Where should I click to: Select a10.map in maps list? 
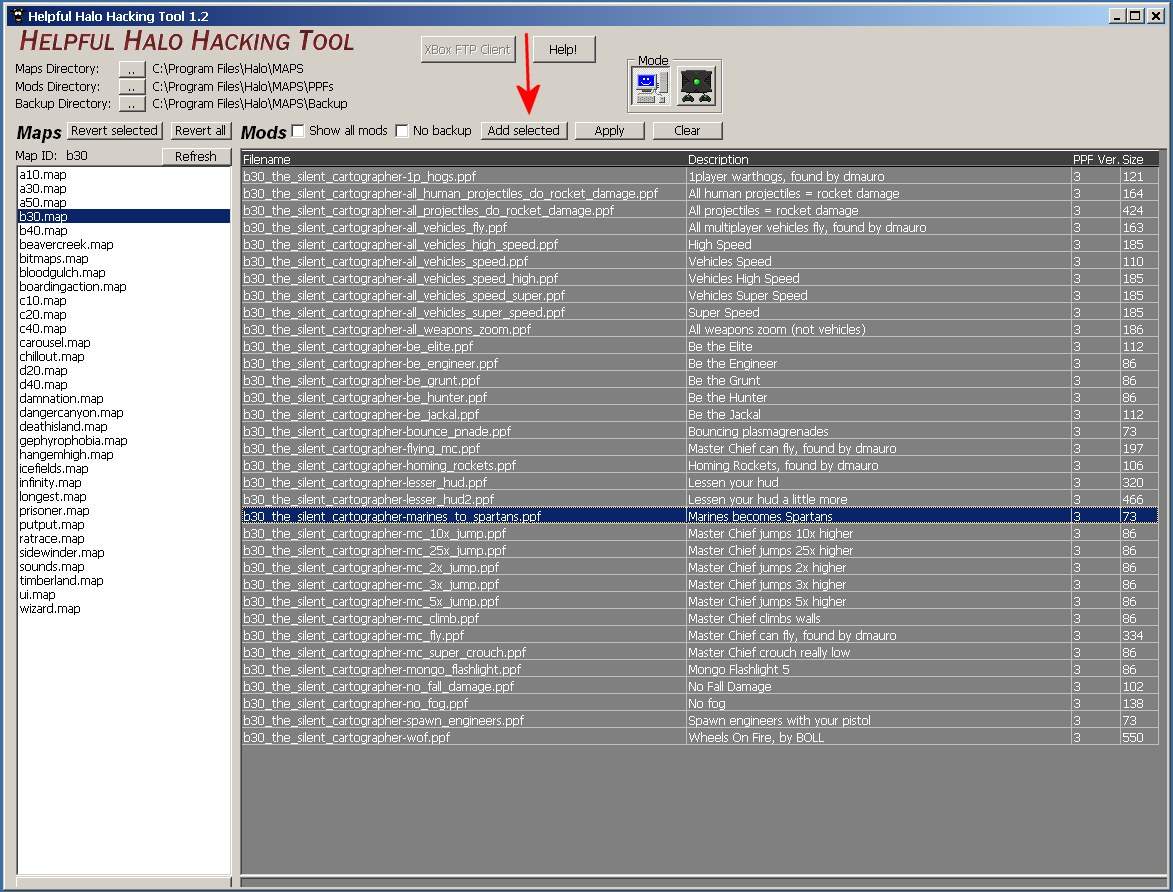click(124, 174)
